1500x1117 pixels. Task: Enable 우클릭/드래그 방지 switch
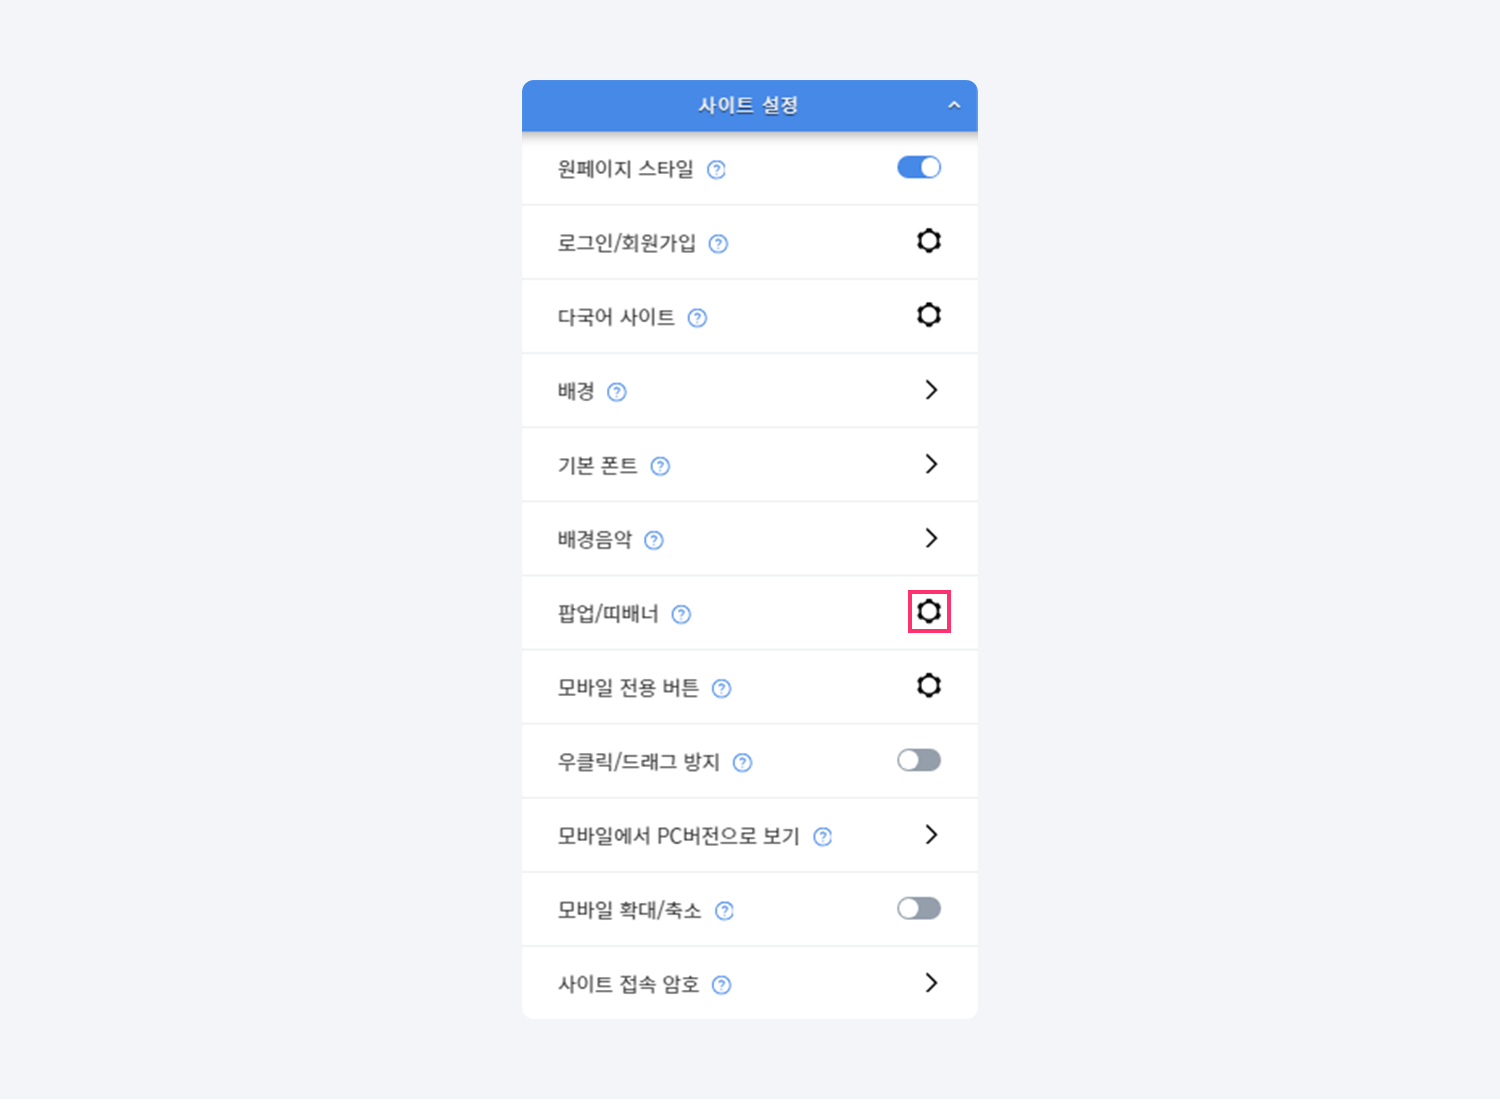pos(919,760)
